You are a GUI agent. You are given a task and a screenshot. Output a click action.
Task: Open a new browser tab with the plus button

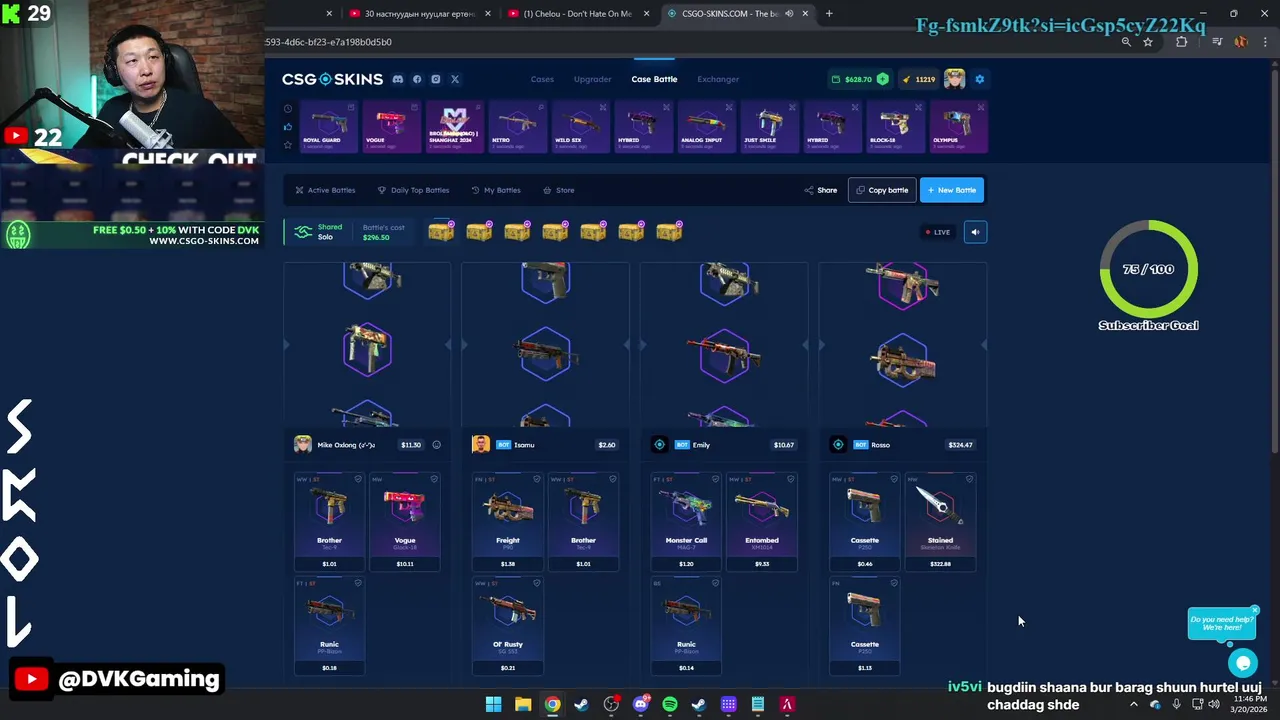[829, 14]
